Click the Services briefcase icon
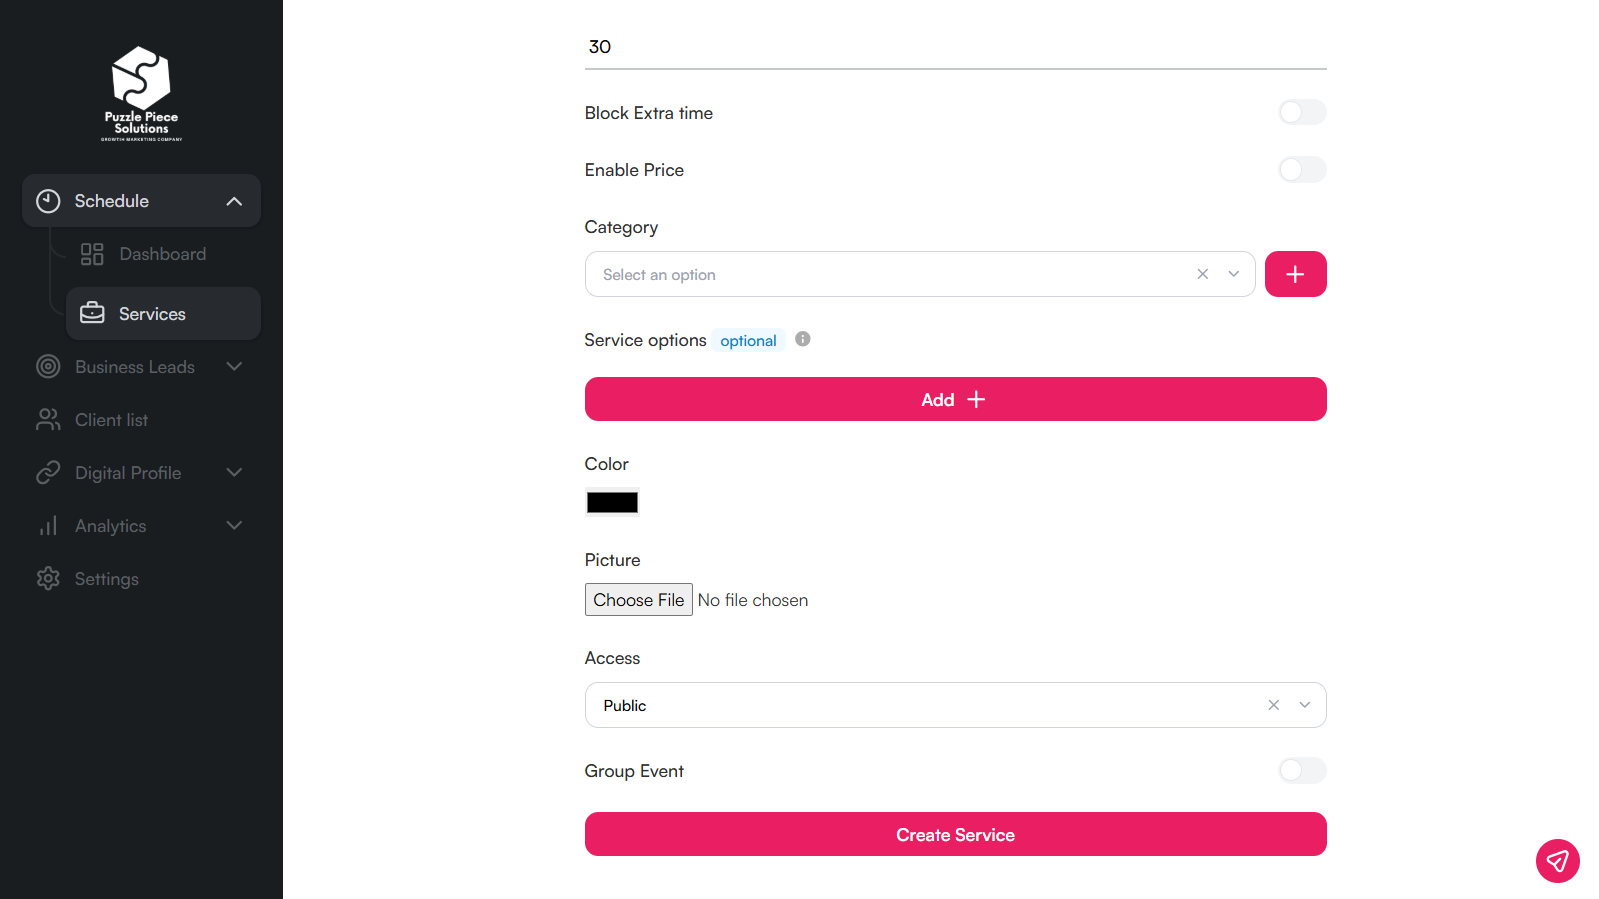Viewport: 1599px width, 899px height. pyautogui.click(x=92, y=313)
